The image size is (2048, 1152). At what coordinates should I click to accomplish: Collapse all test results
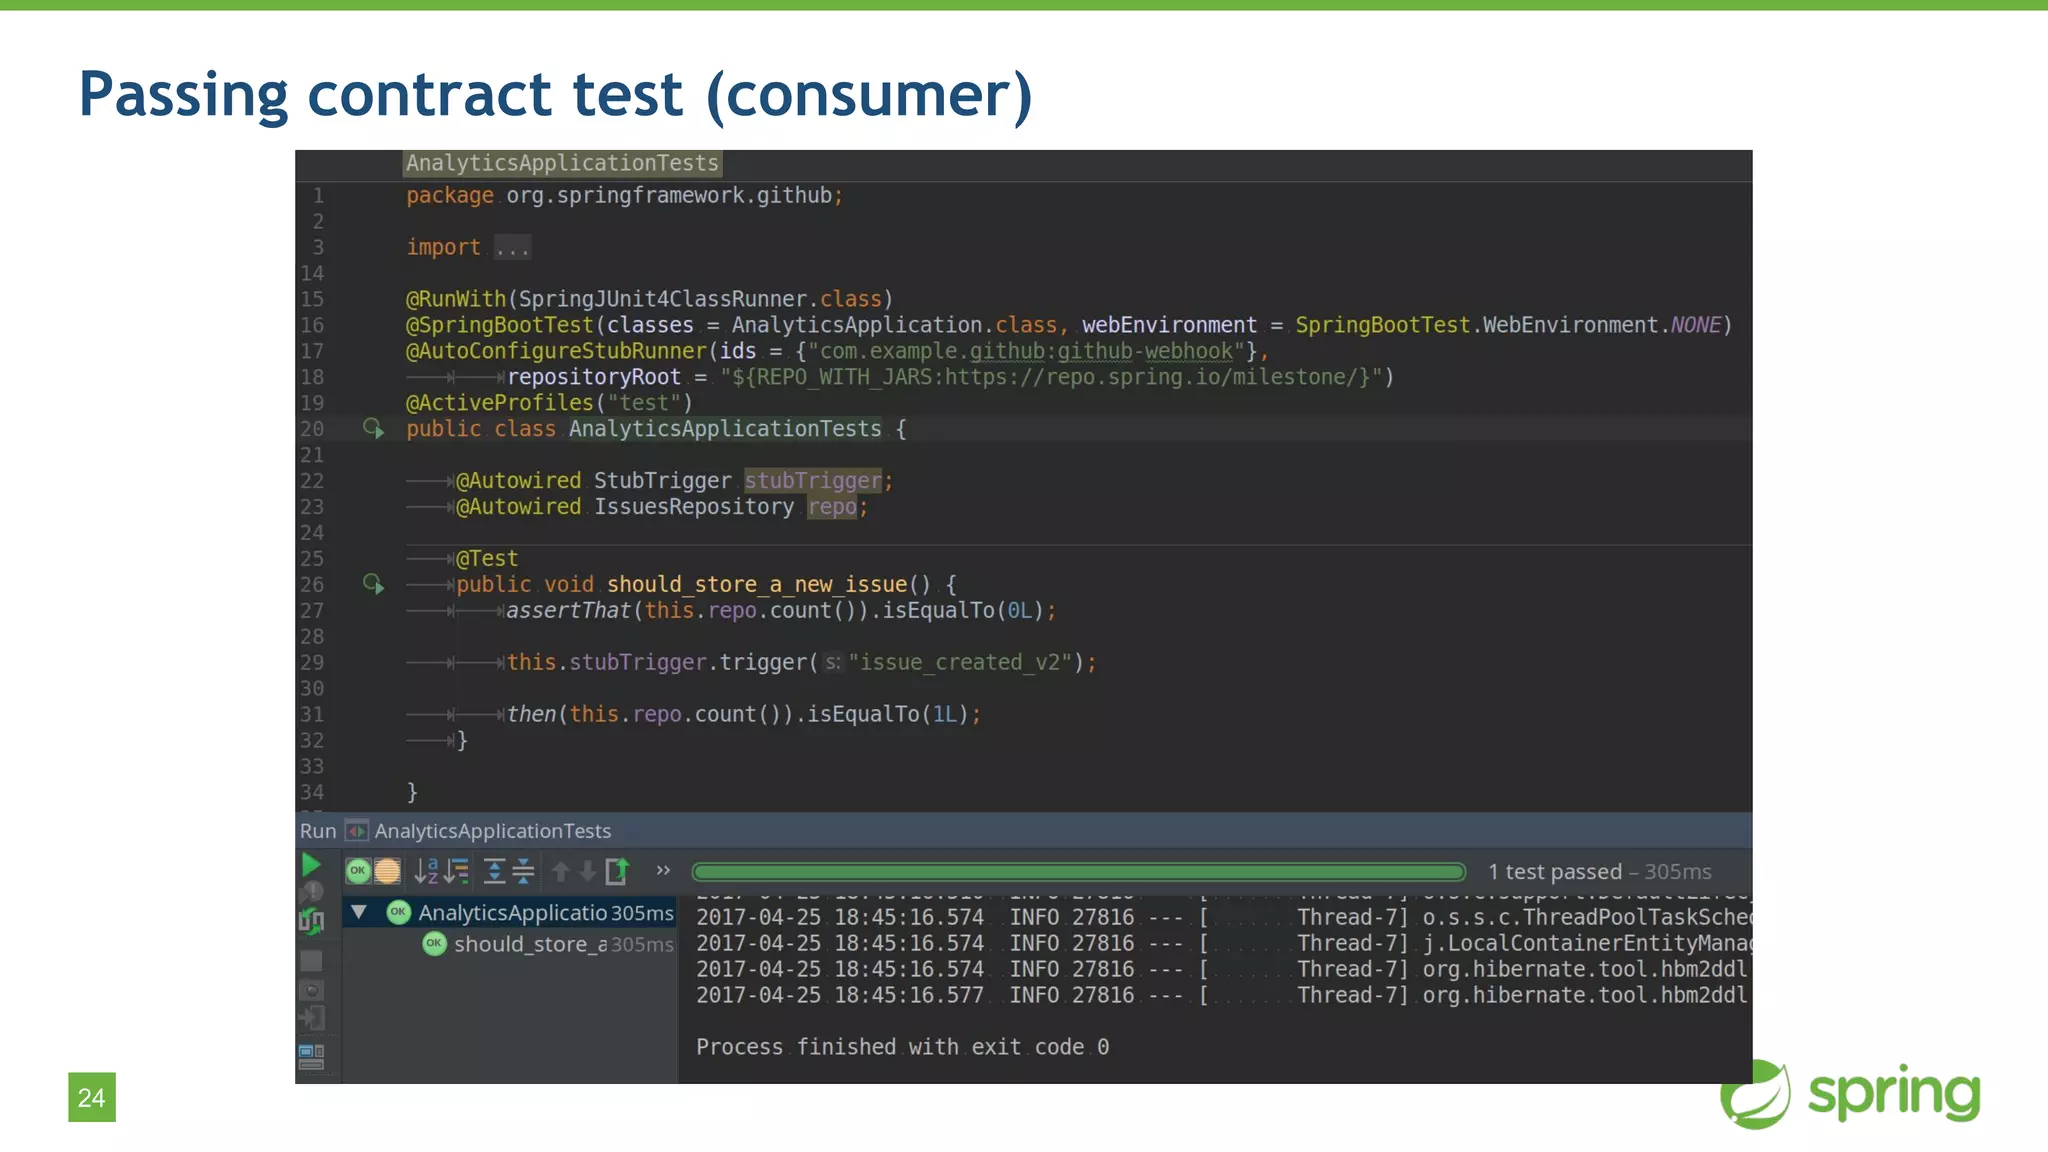coord(523,871)
